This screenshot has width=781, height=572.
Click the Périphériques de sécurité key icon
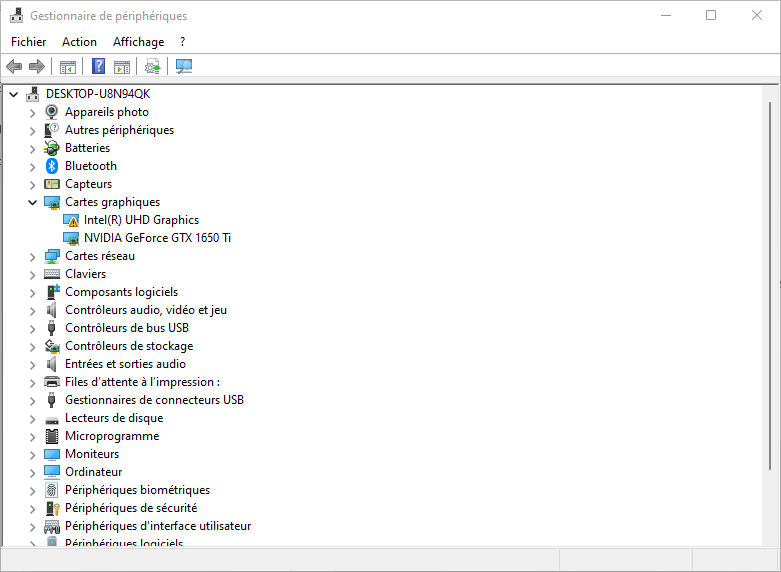tap(52, 508)
